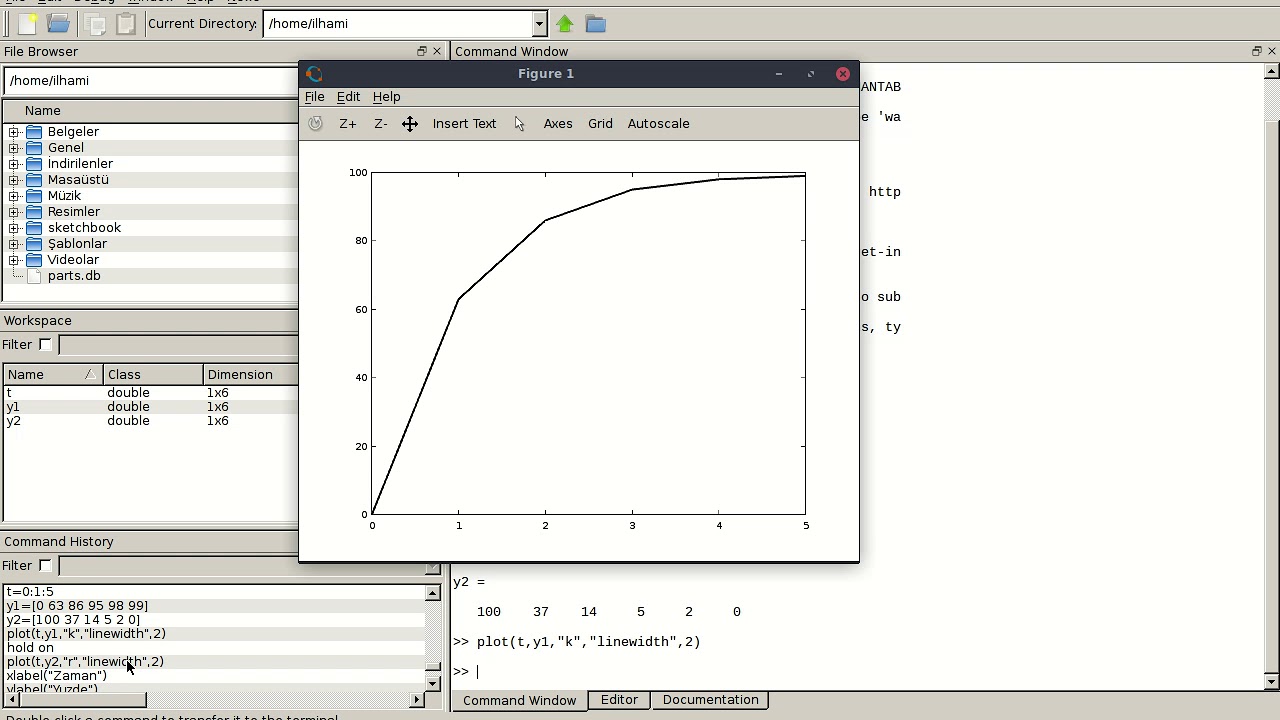Select the rotate tool in Figure 1

pyautogui.click(x=316, y=123)
